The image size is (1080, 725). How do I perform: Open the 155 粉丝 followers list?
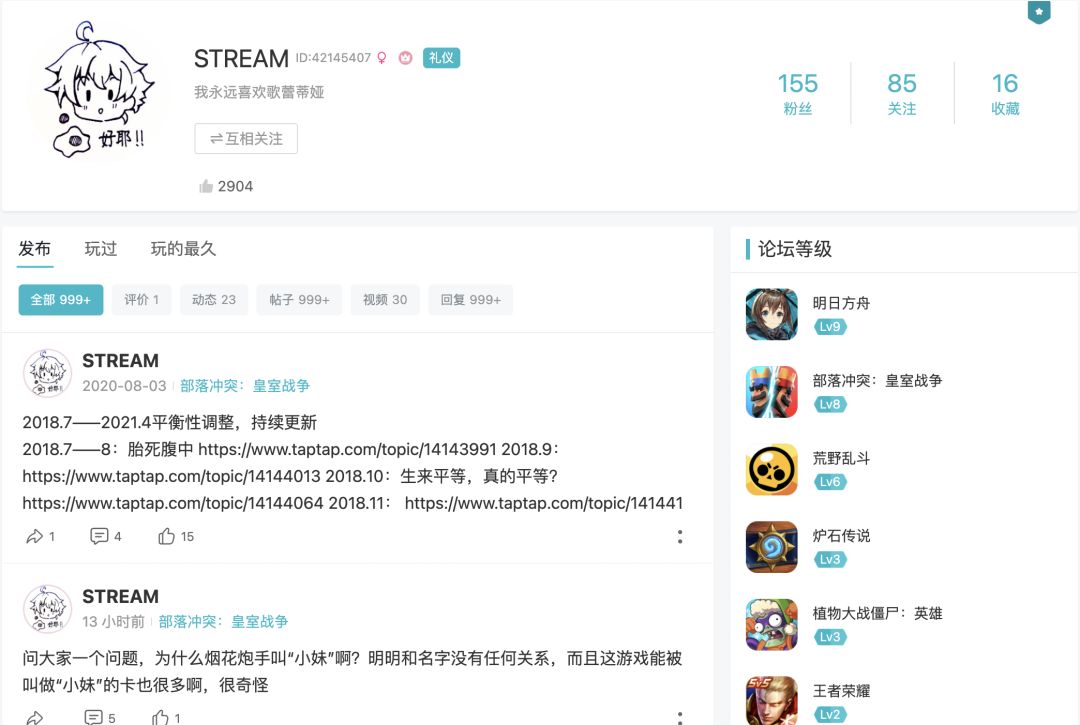[798, 94]
